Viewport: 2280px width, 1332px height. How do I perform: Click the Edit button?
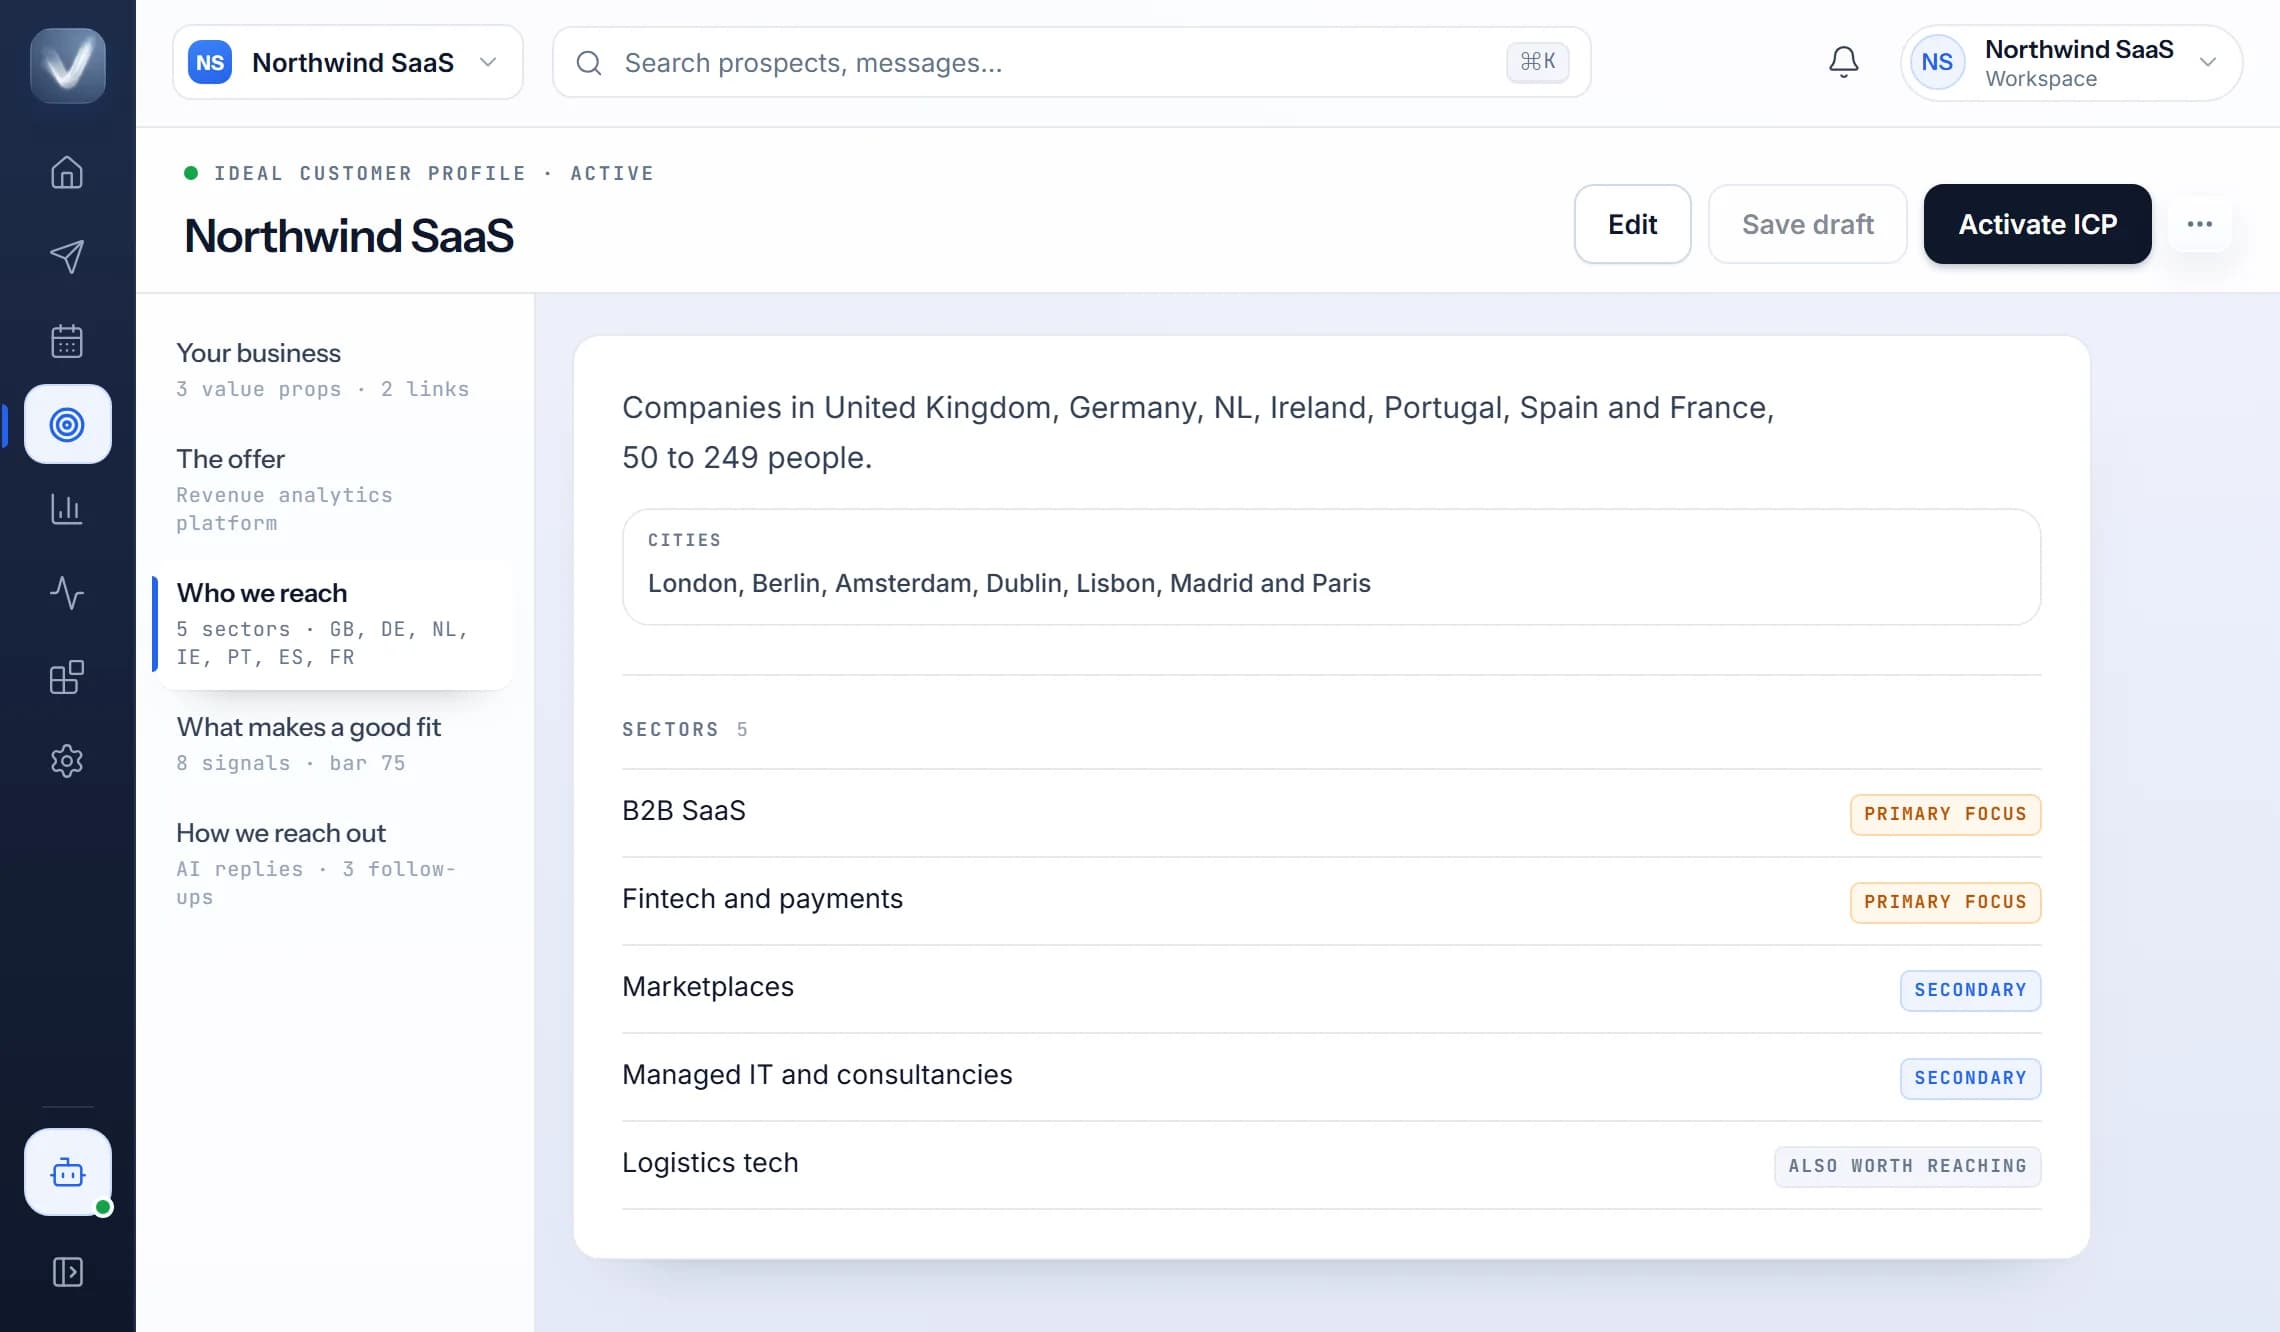[x=1633, y=224]
